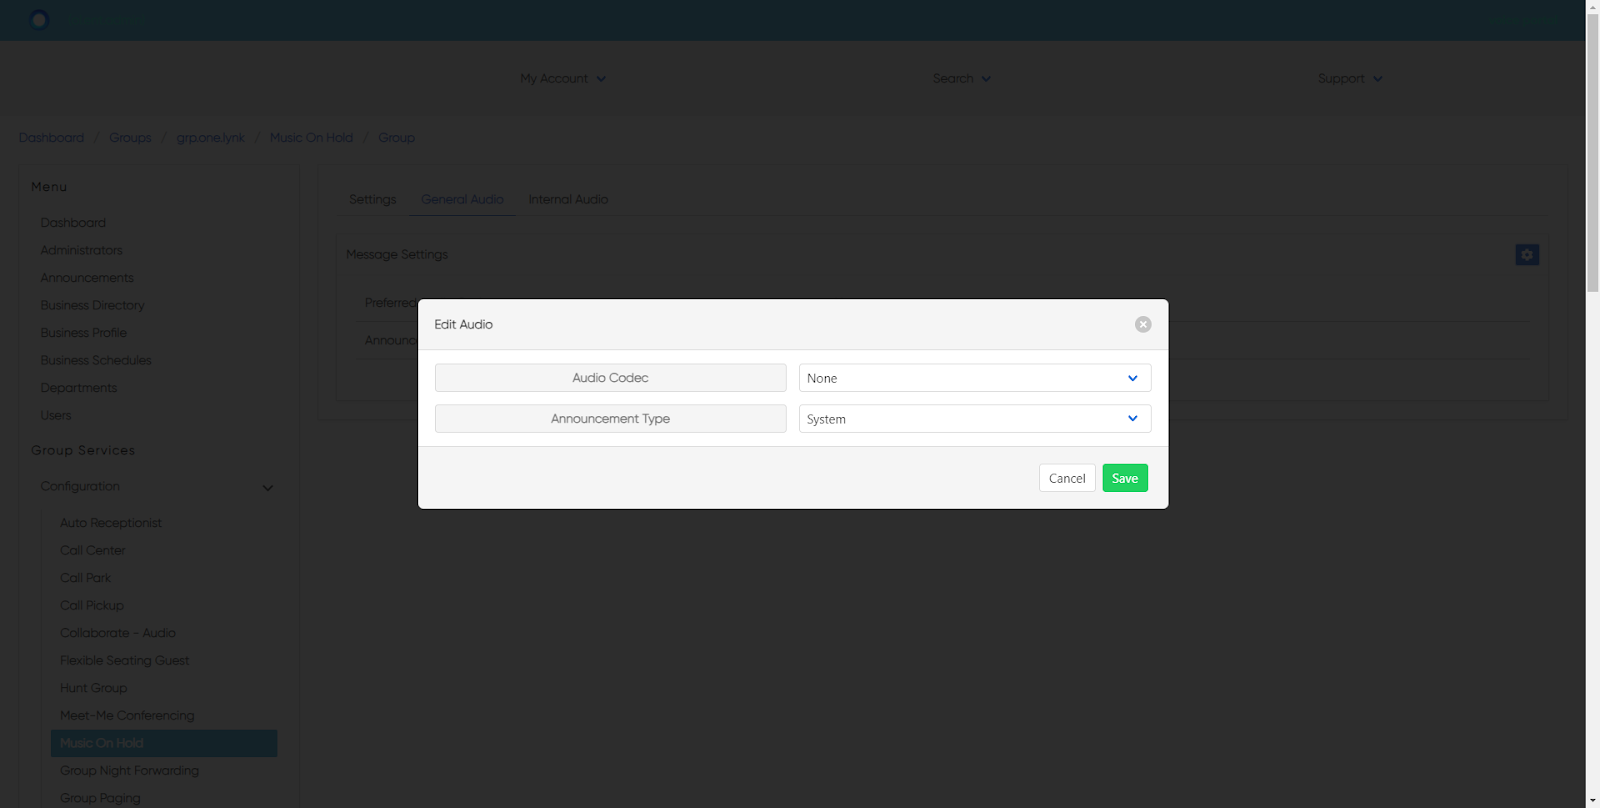Open Business Profile in the side menu
The image size is (1600, 808).
click(x=83, y=333)
